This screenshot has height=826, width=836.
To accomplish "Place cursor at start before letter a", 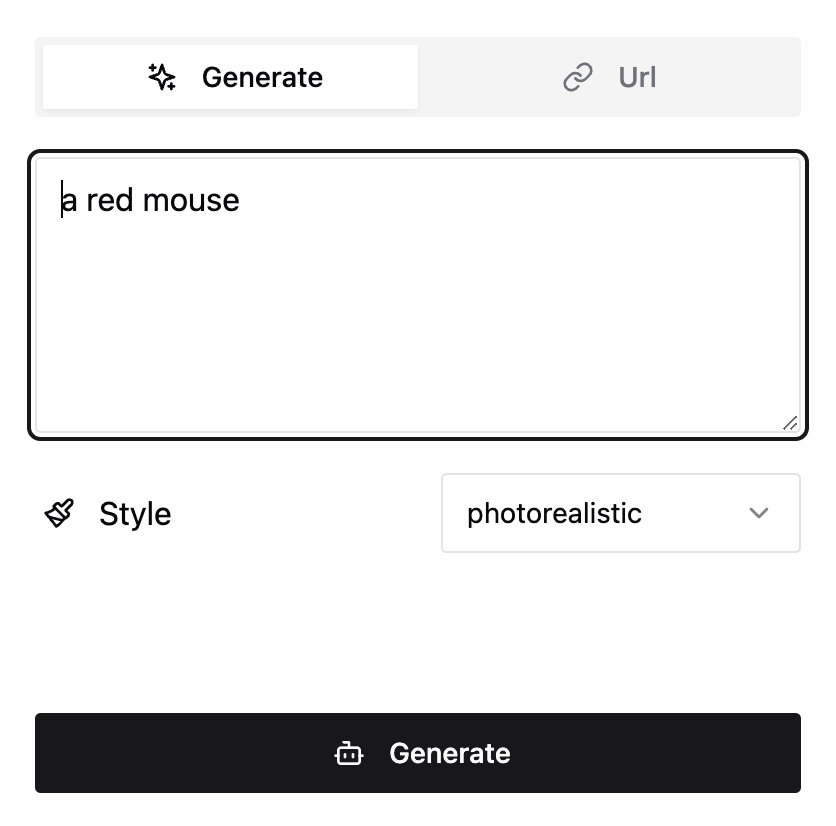I will [61, 201].
